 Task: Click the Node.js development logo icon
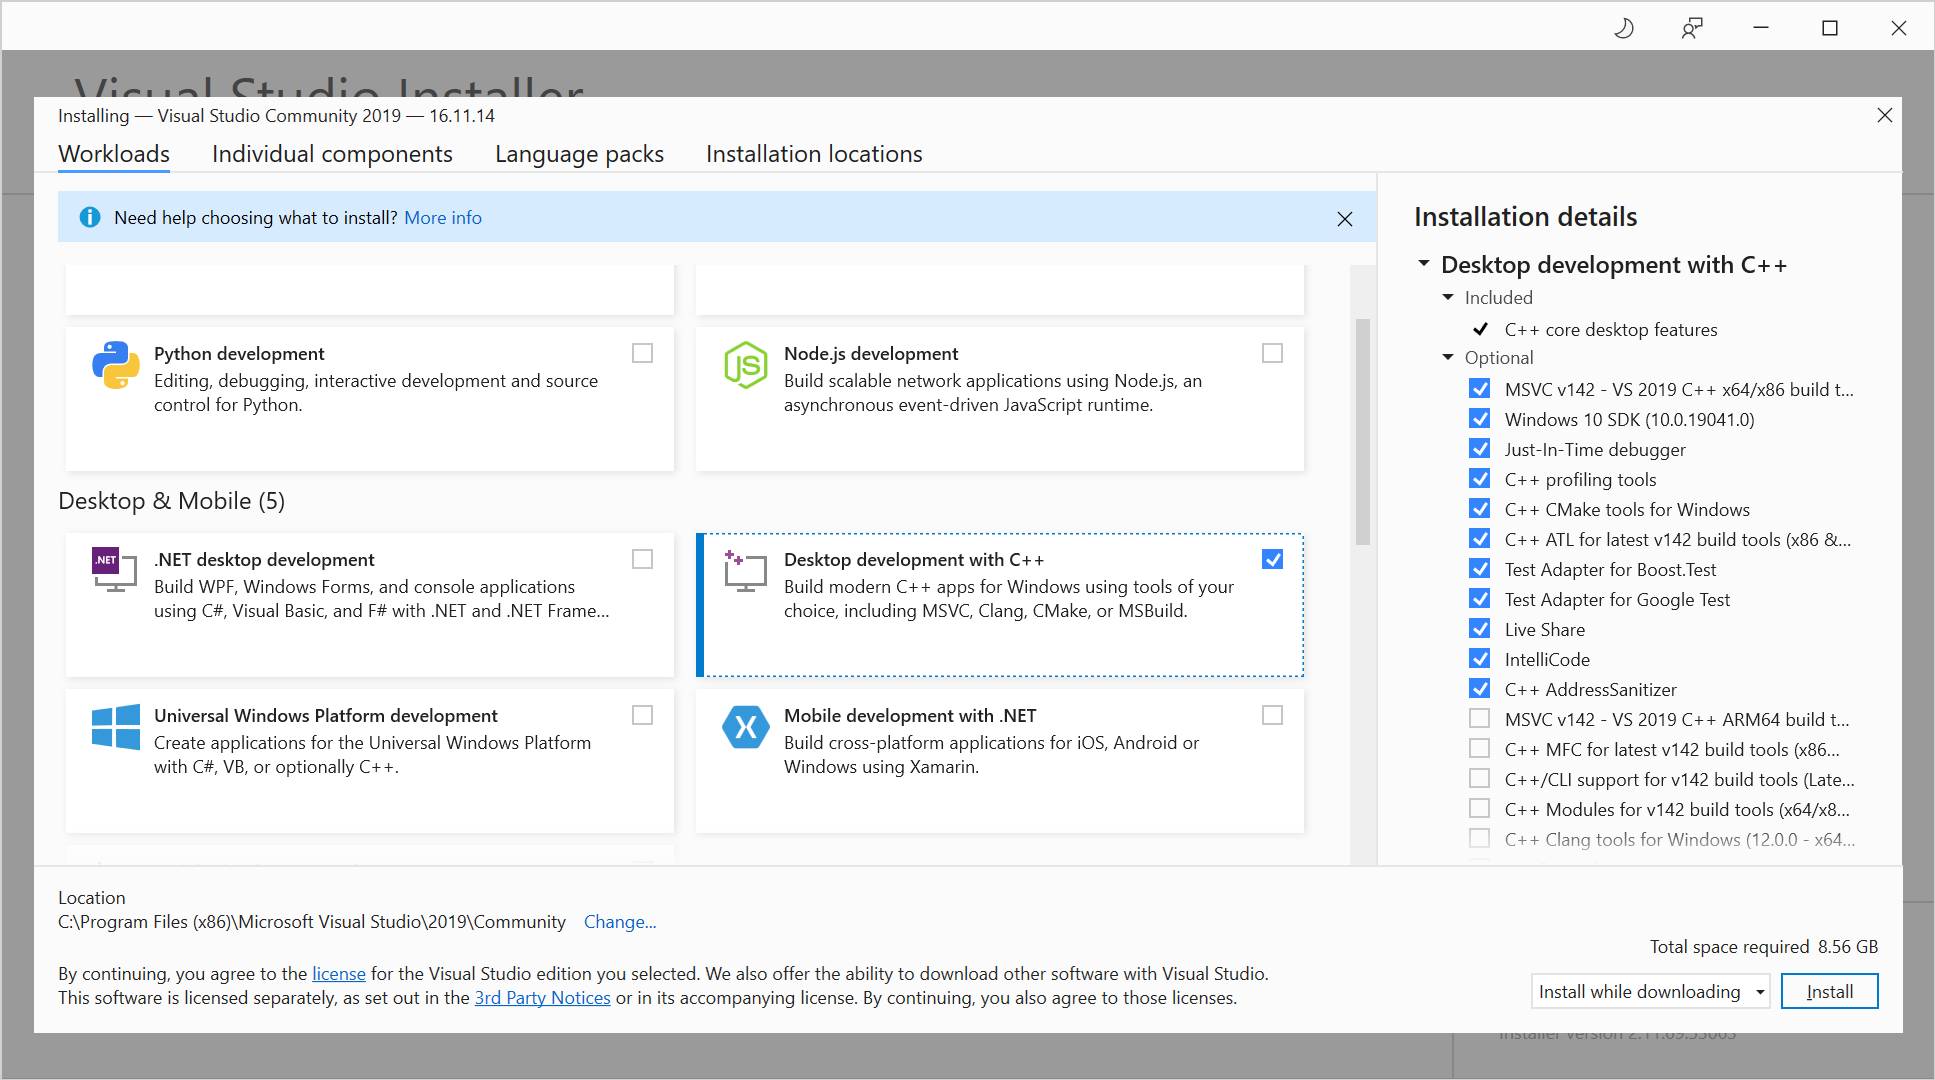745,365
